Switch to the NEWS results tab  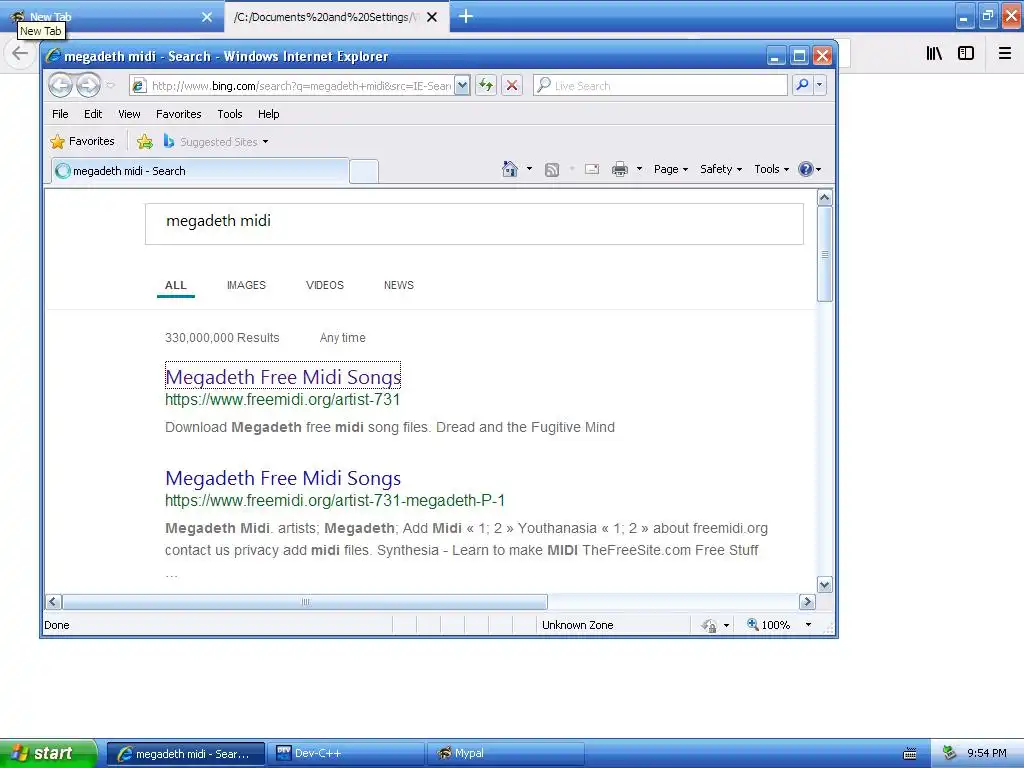(399, 285)
